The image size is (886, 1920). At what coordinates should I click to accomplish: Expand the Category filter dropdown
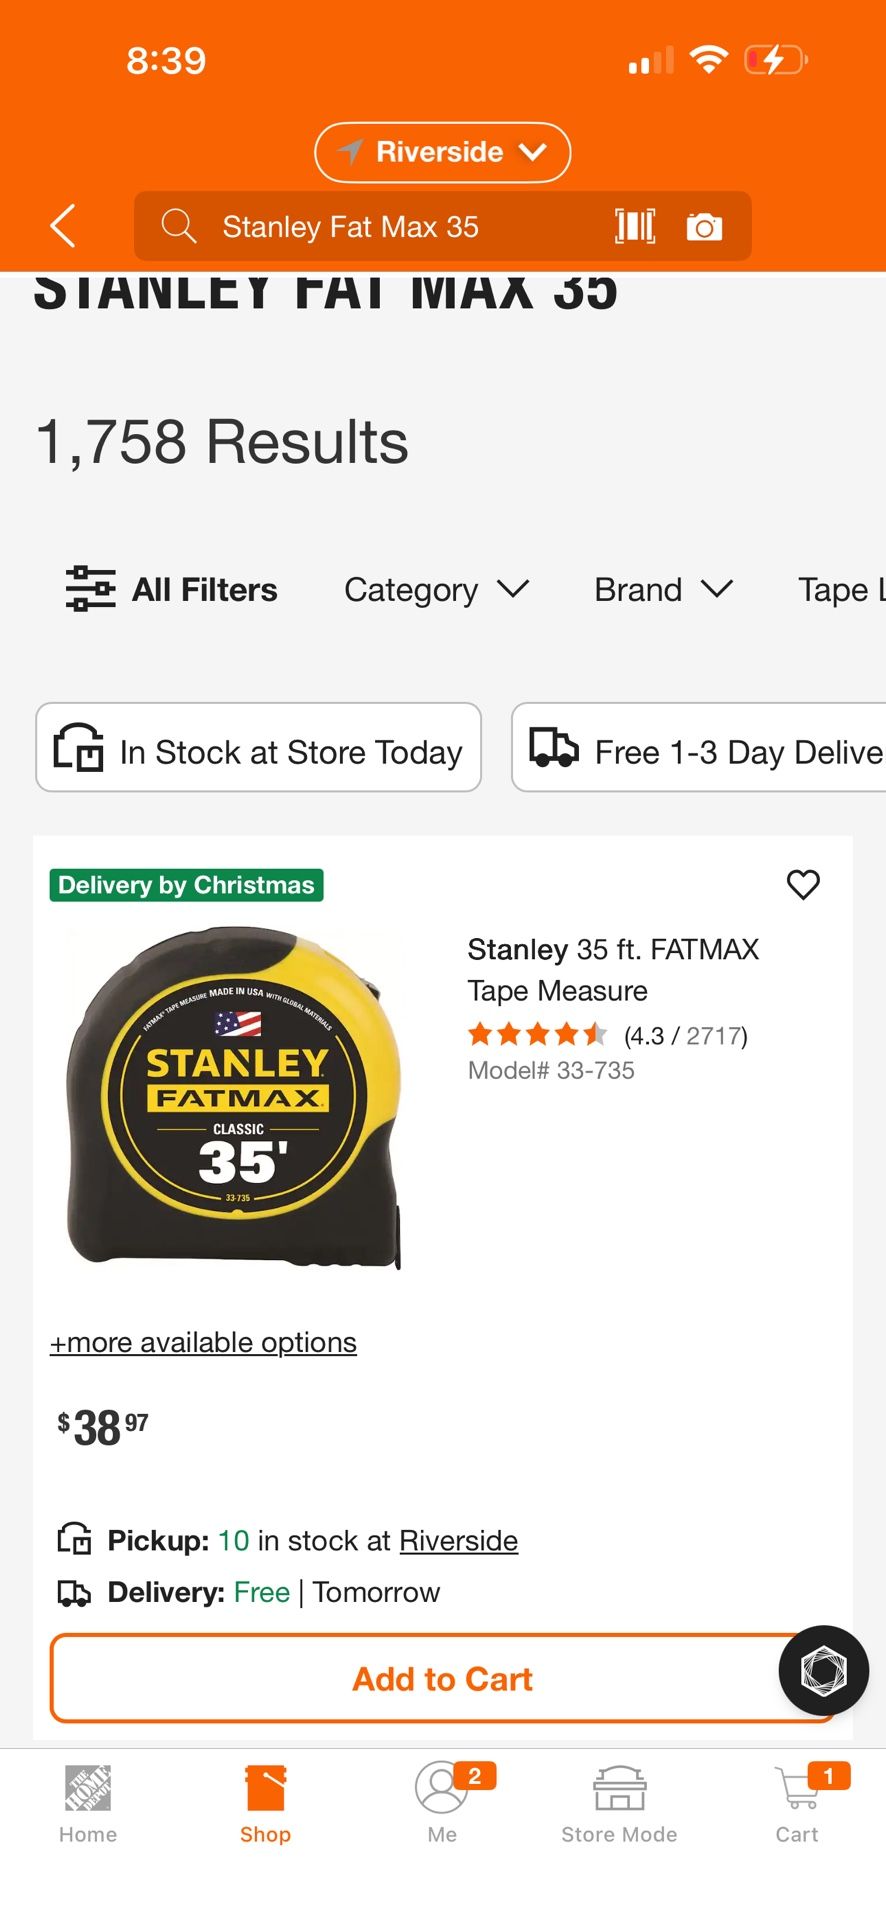pyautogui.click(x=436, y=589)
